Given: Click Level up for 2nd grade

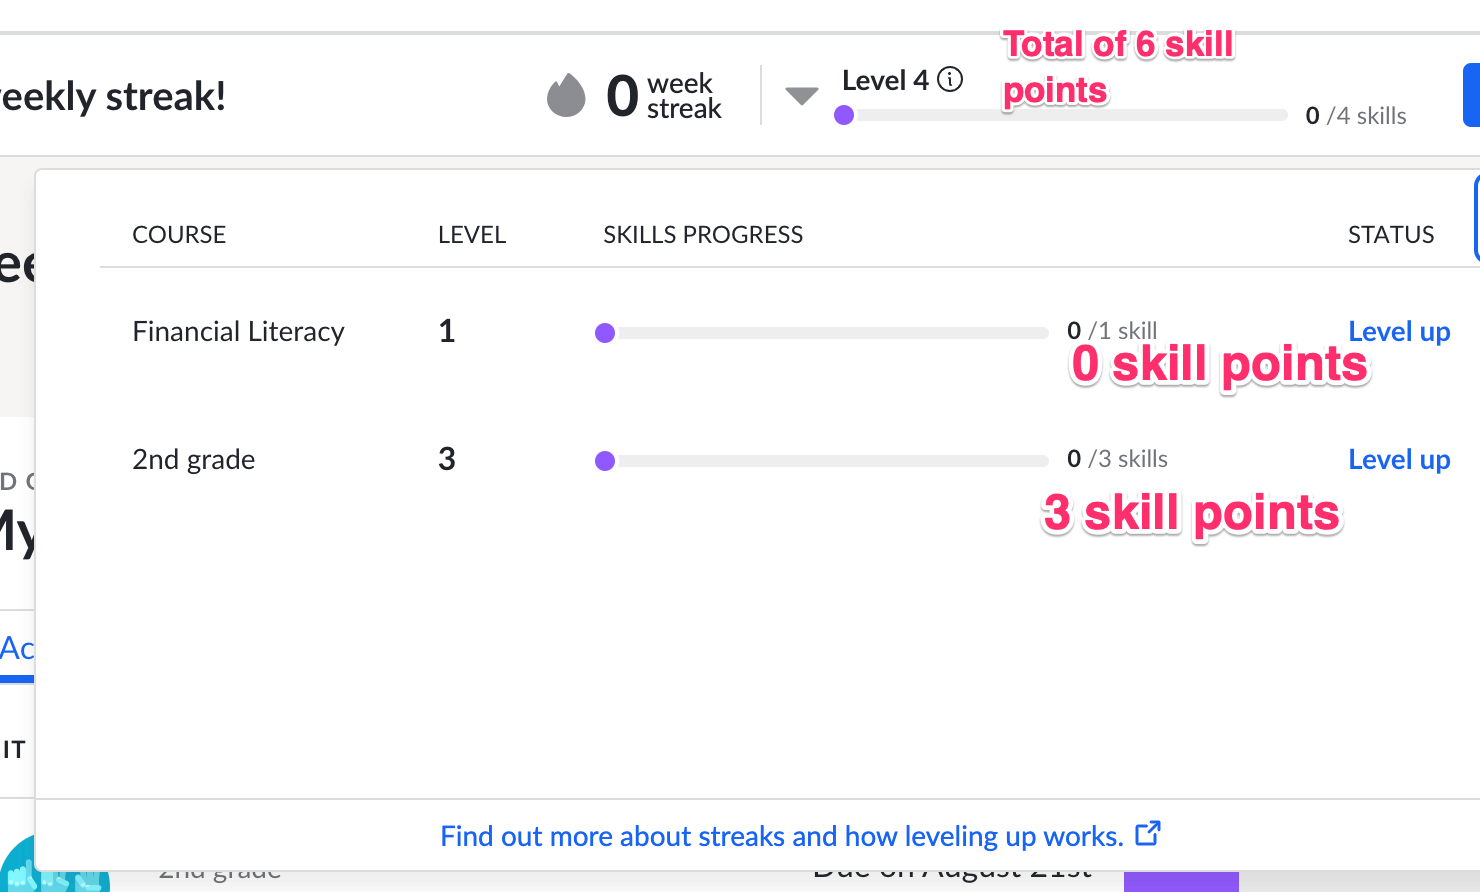Looking at the screenshot, I should coord(1398,459).
